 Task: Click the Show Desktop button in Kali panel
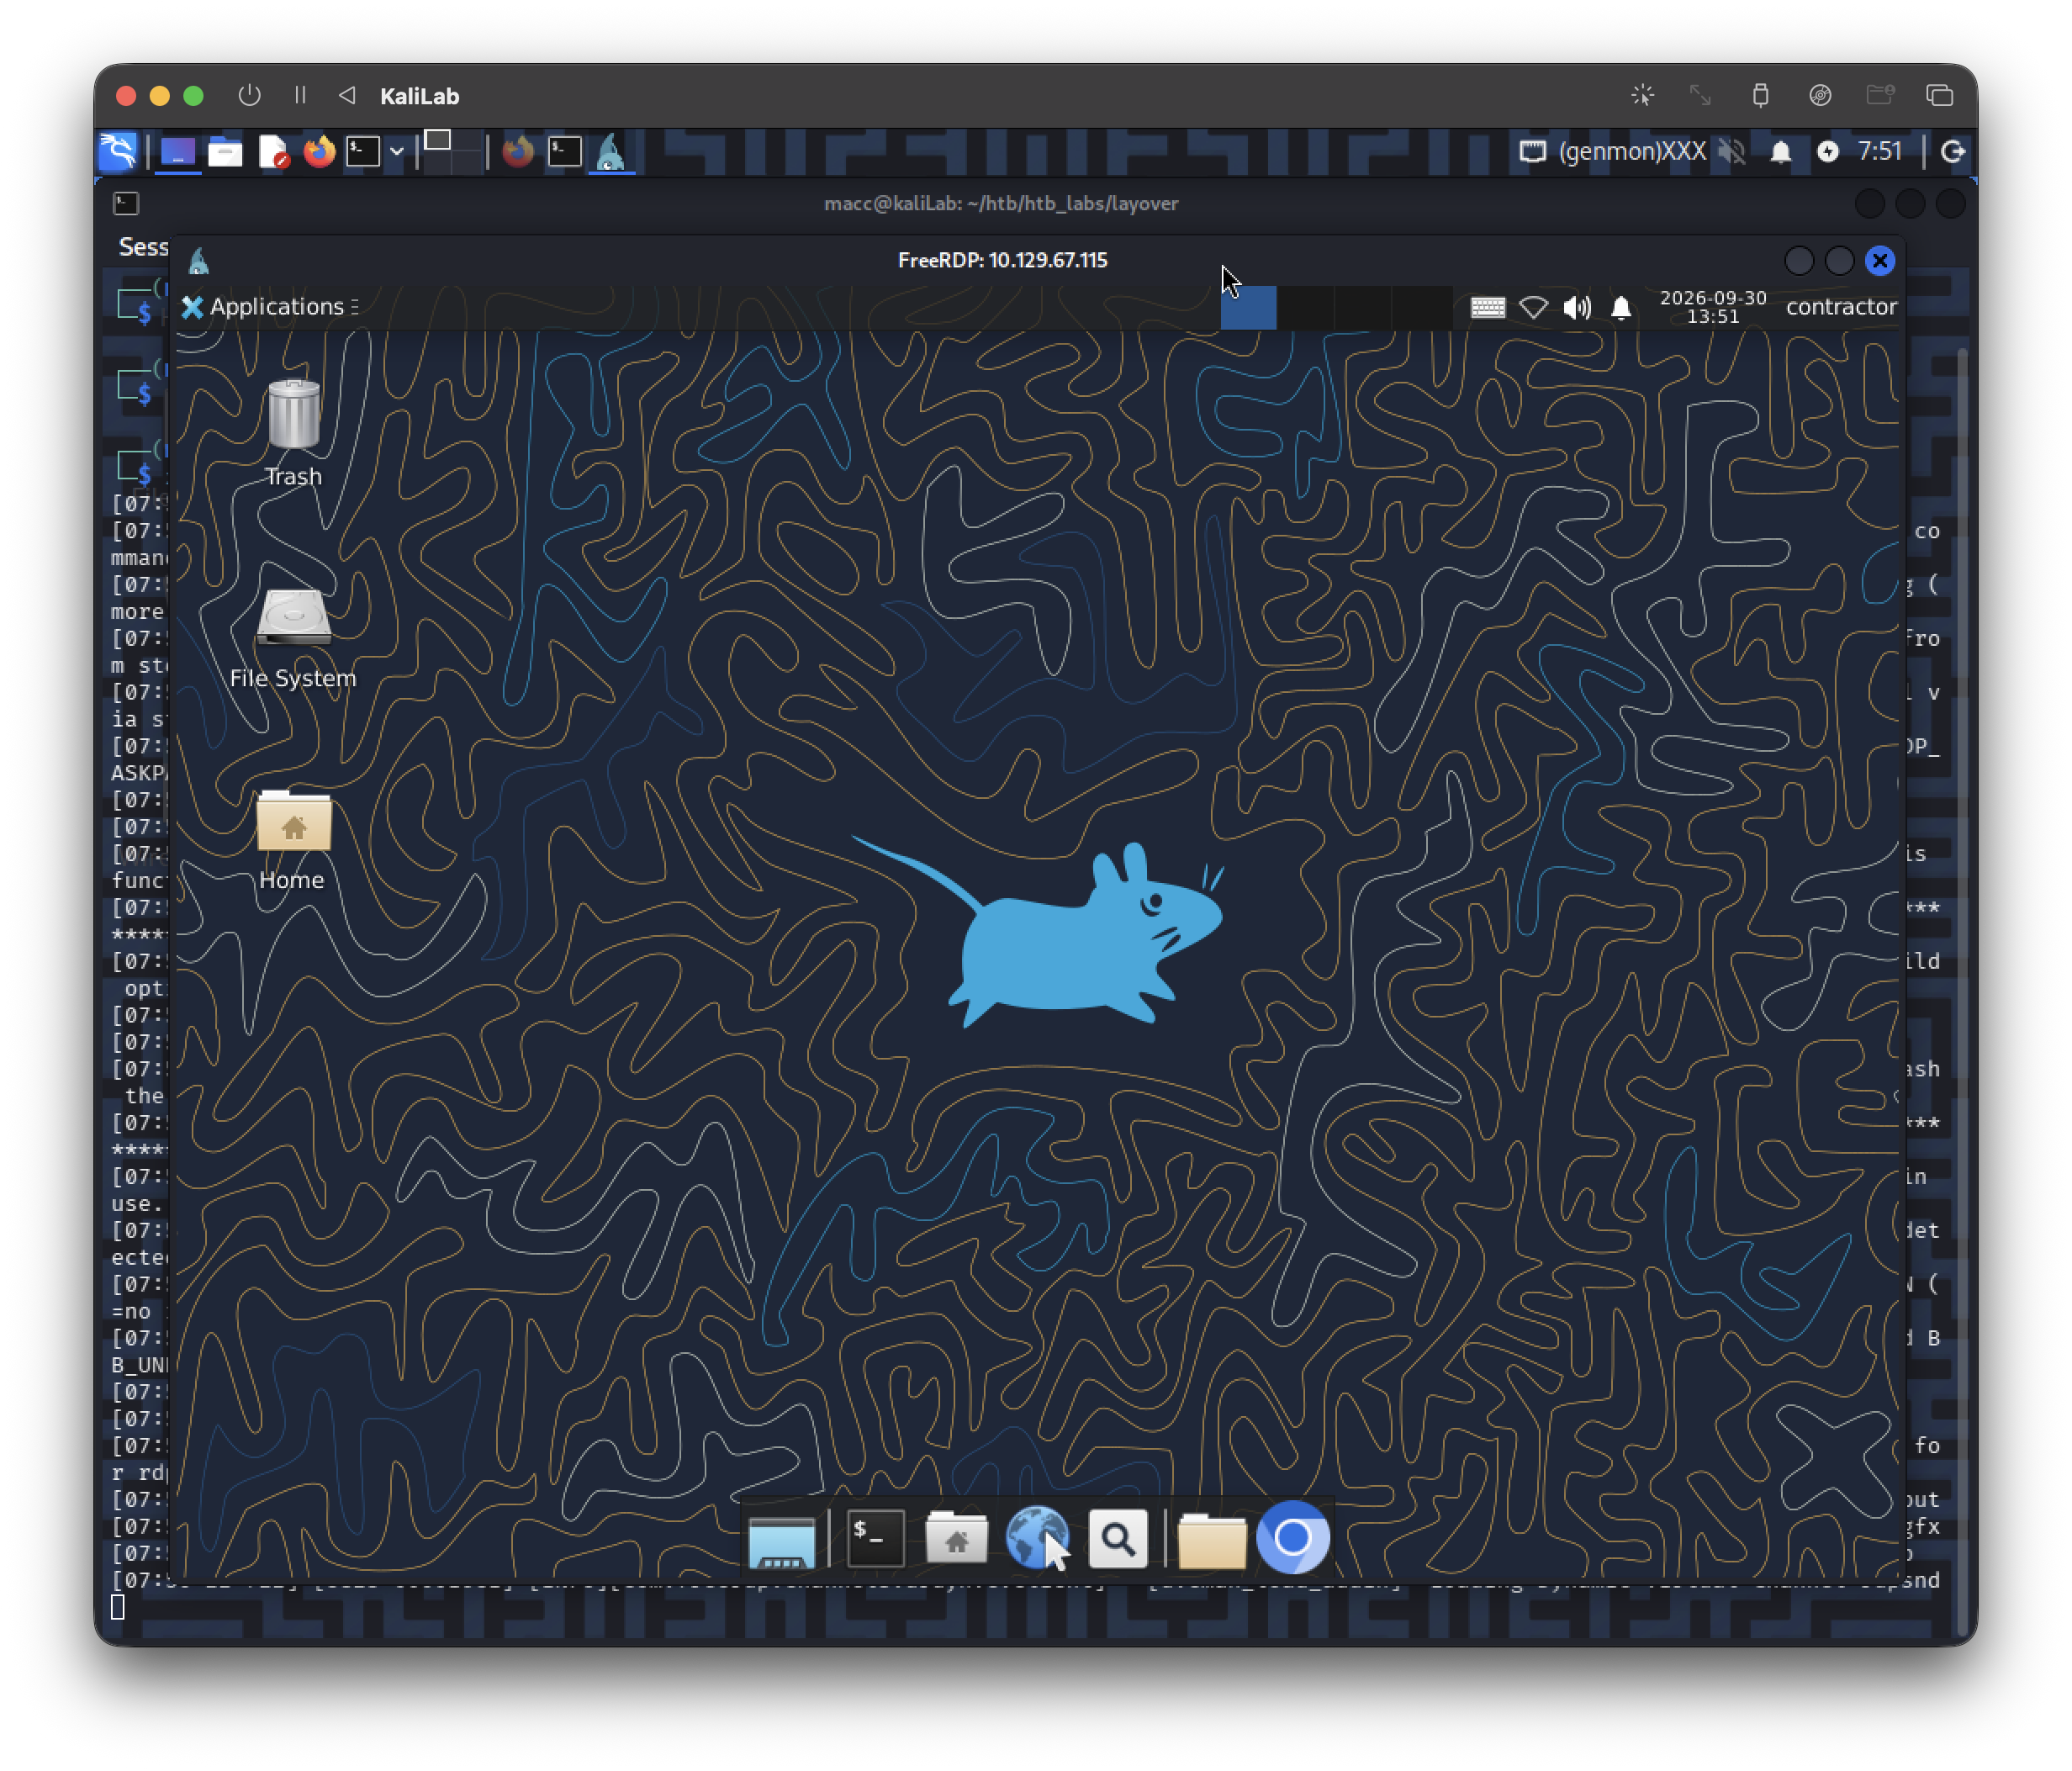[178, 152]
